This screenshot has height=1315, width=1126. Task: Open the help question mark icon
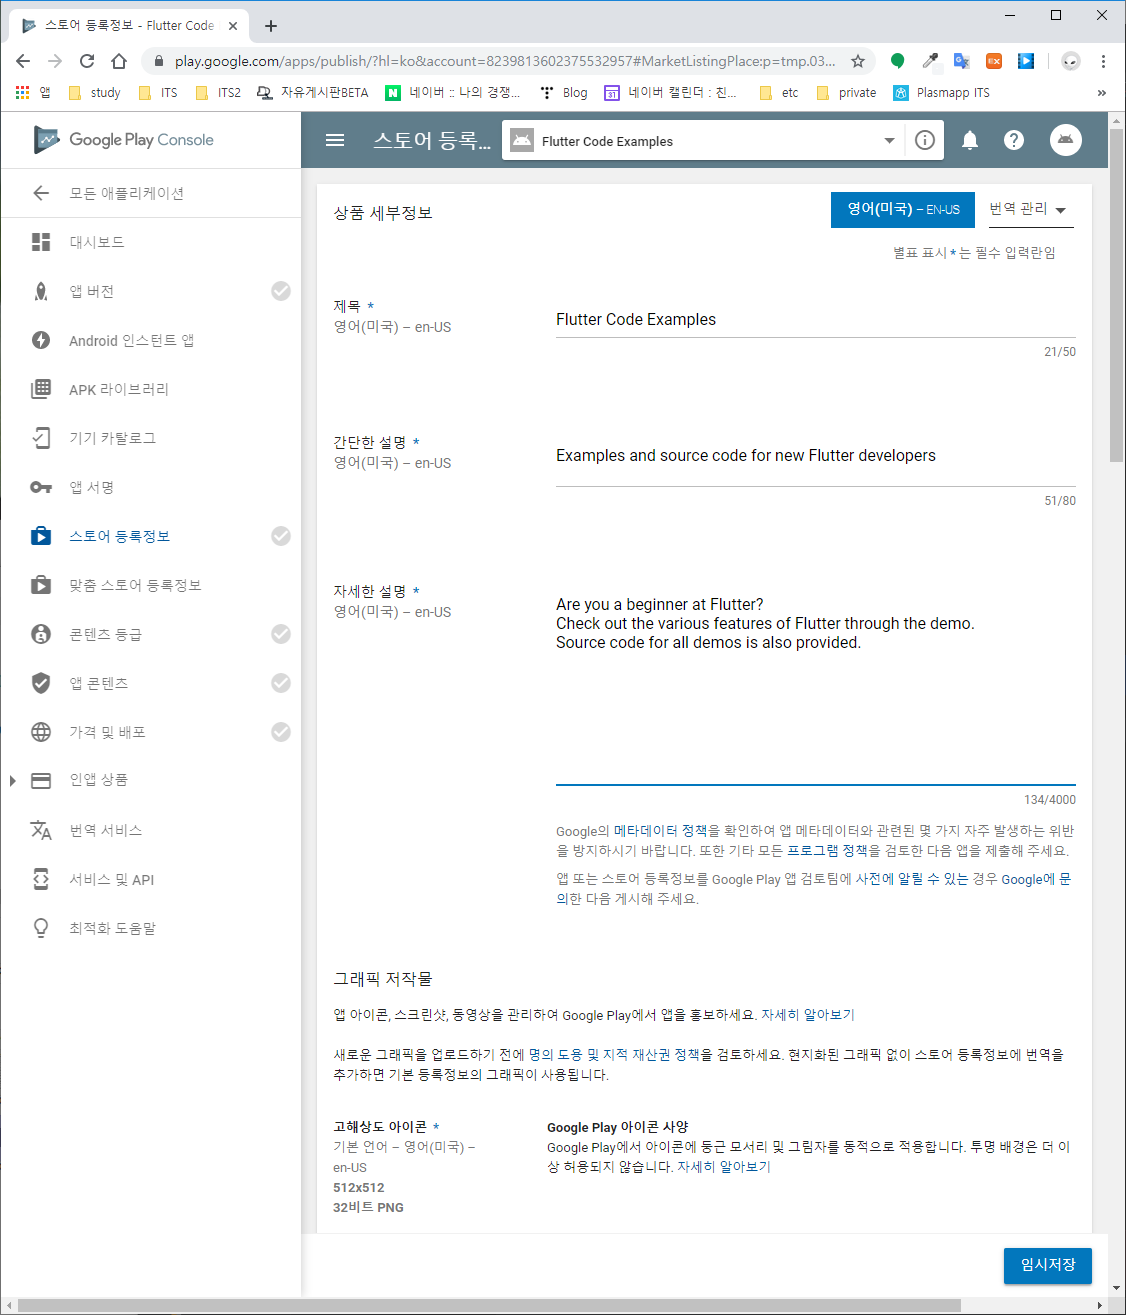click(x=1014, y=140)
